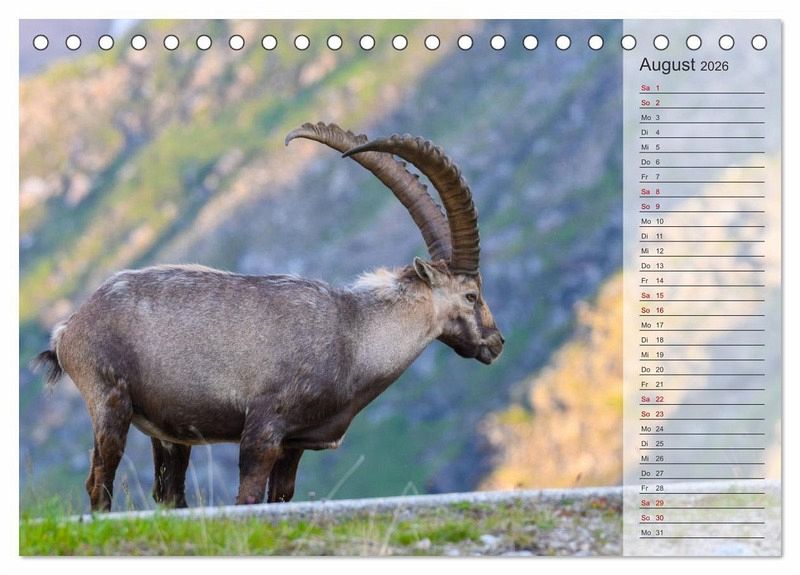Select the 'Mo 3' date row

[701, 118]
